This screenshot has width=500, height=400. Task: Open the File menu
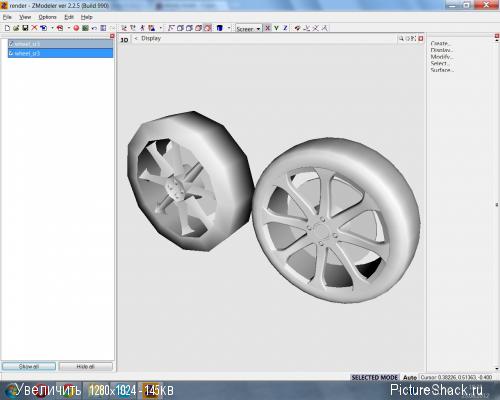pos(7,17)
